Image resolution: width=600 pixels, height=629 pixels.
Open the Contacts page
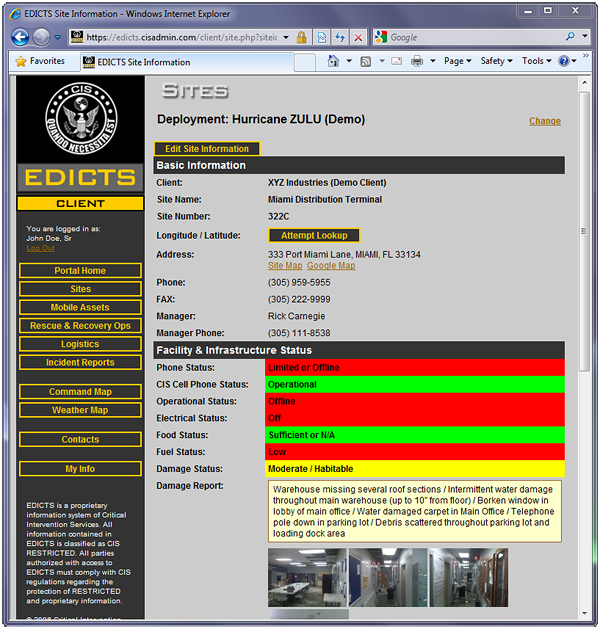click(80, 440)
